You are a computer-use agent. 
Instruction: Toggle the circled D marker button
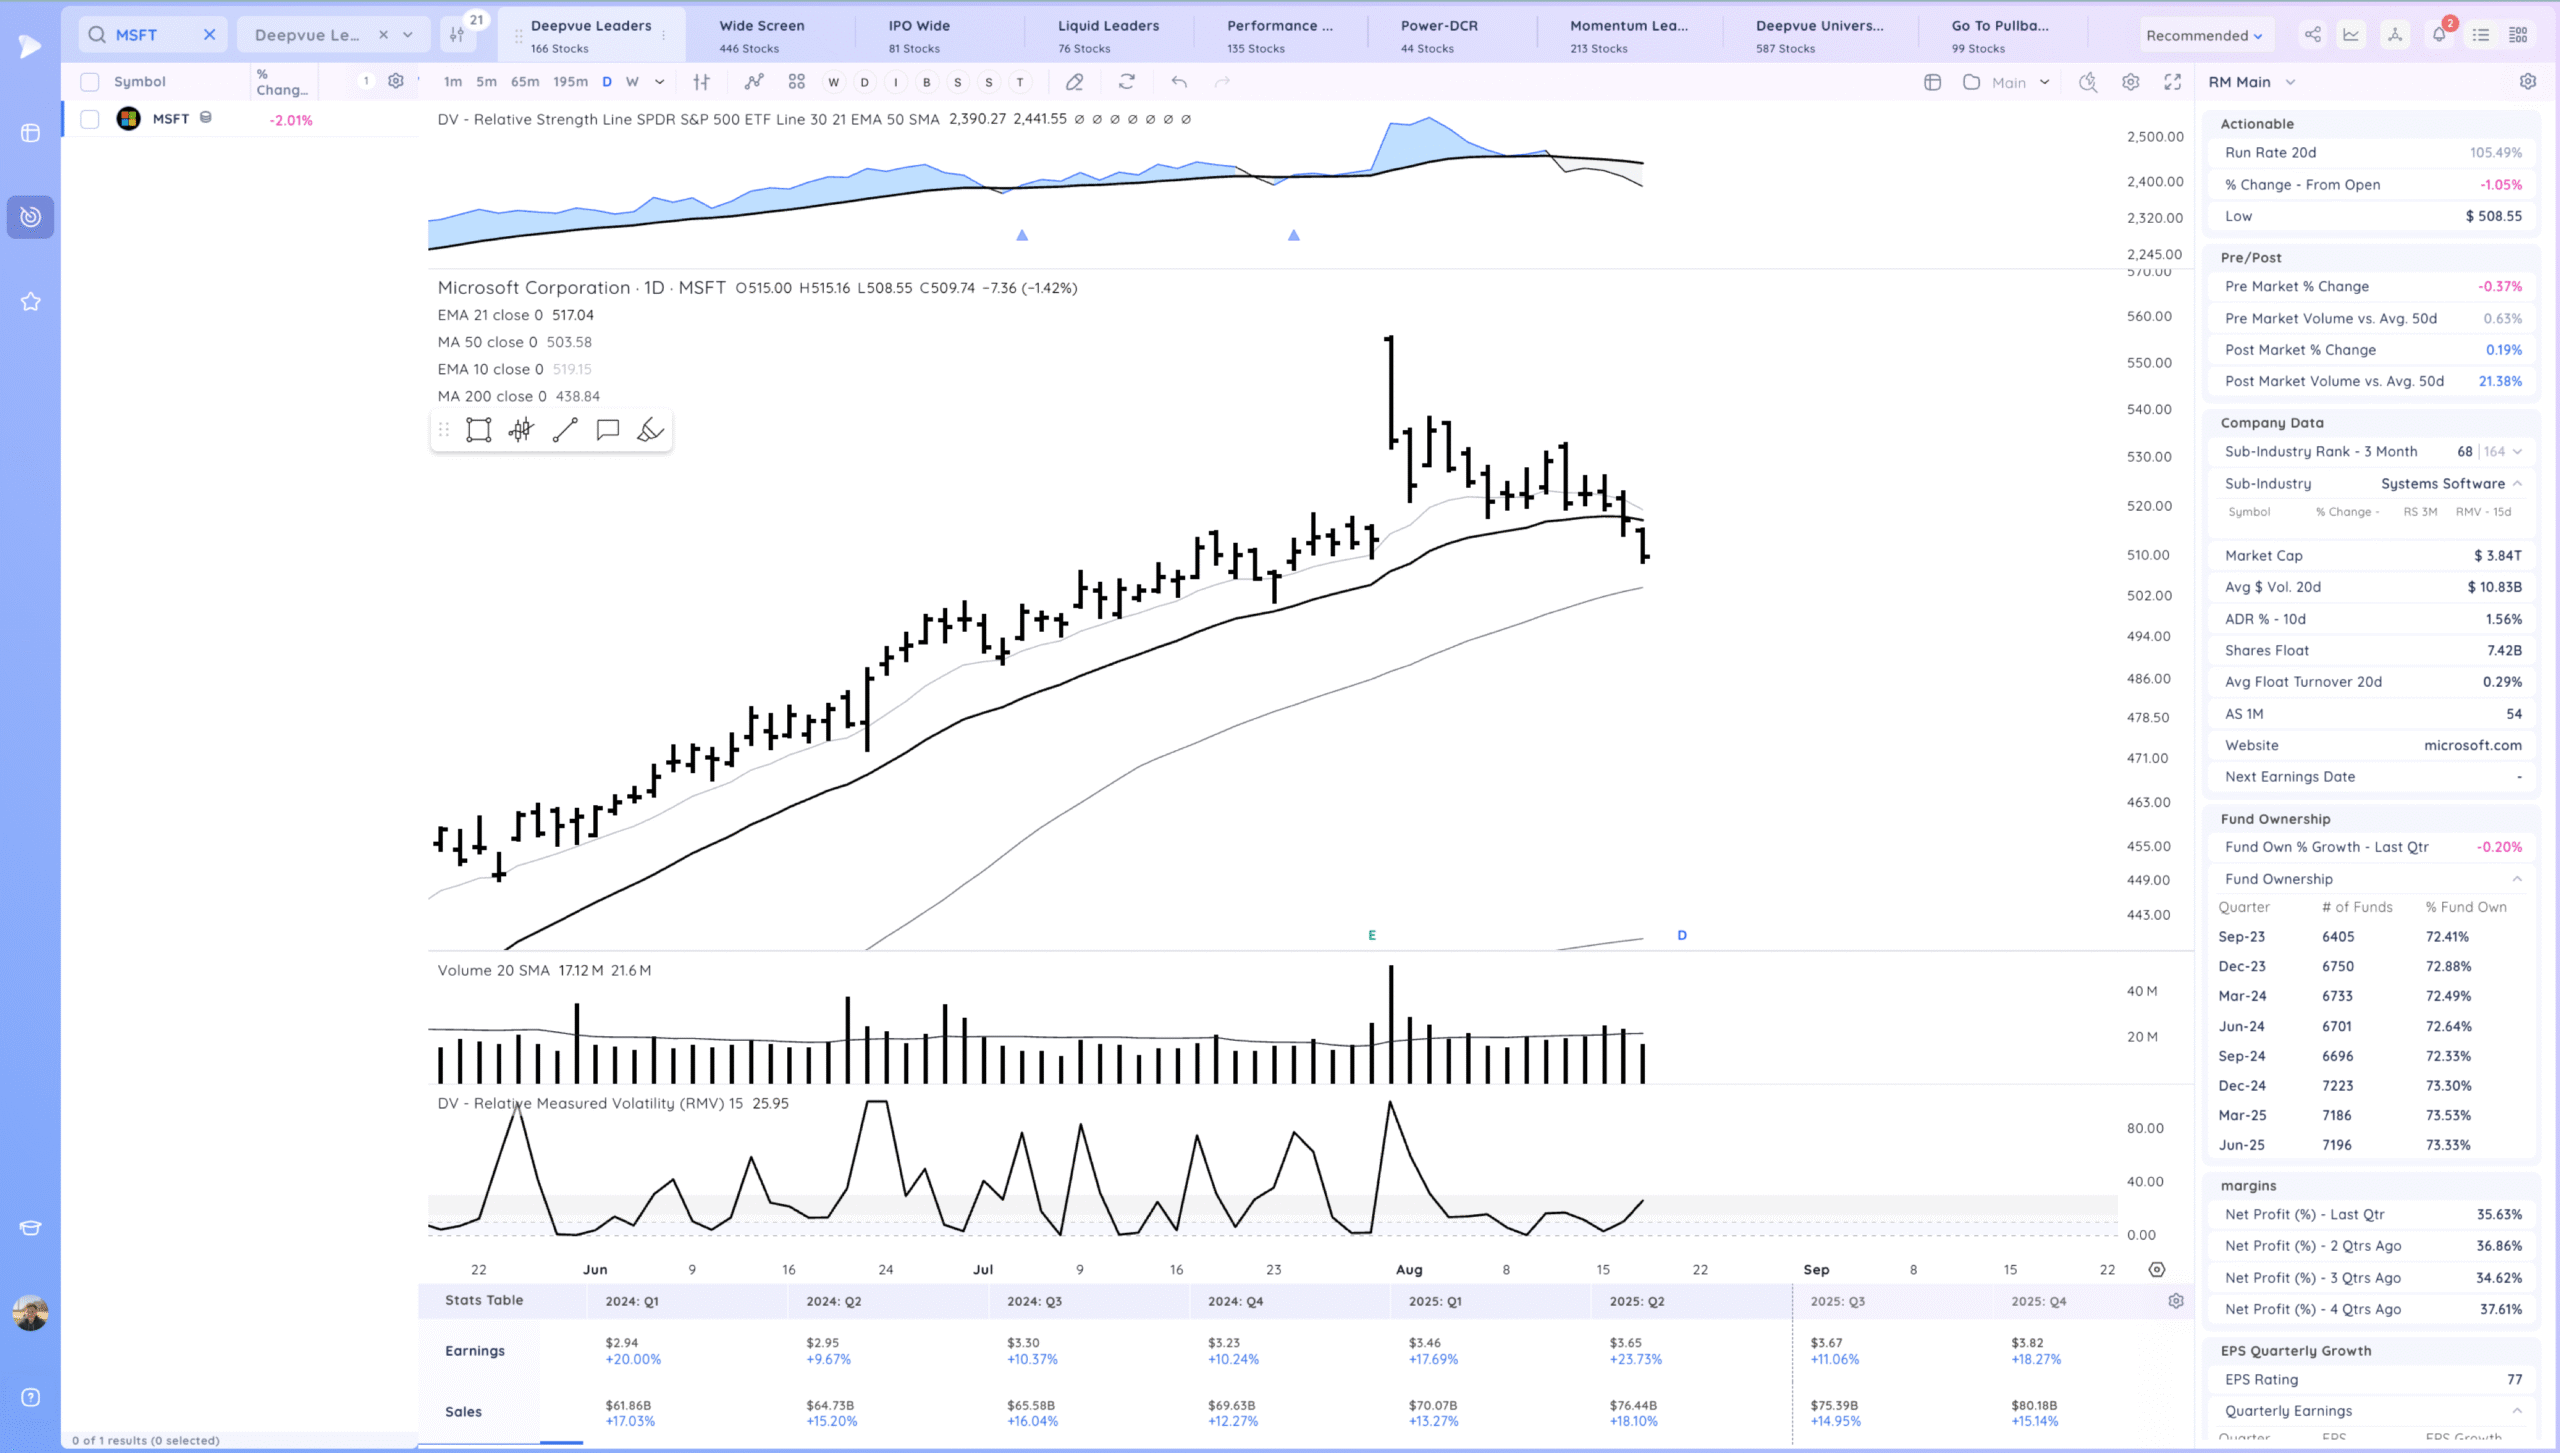[x=864, y=82]
